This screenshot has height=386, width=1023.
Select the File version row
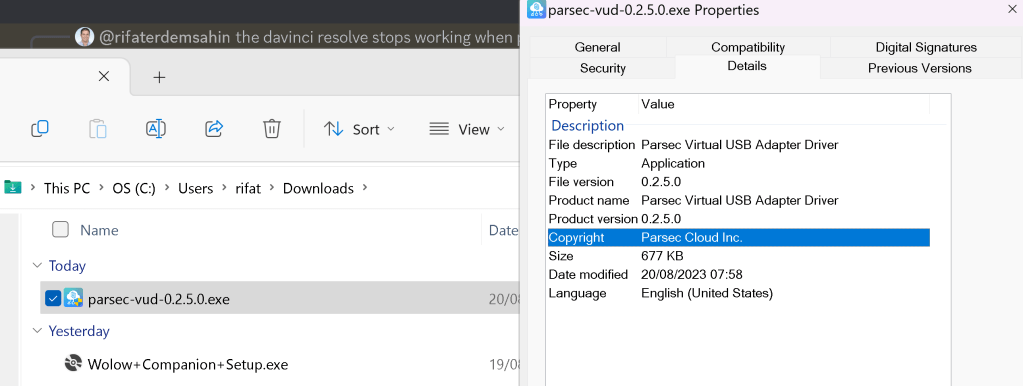pos(739,182)
